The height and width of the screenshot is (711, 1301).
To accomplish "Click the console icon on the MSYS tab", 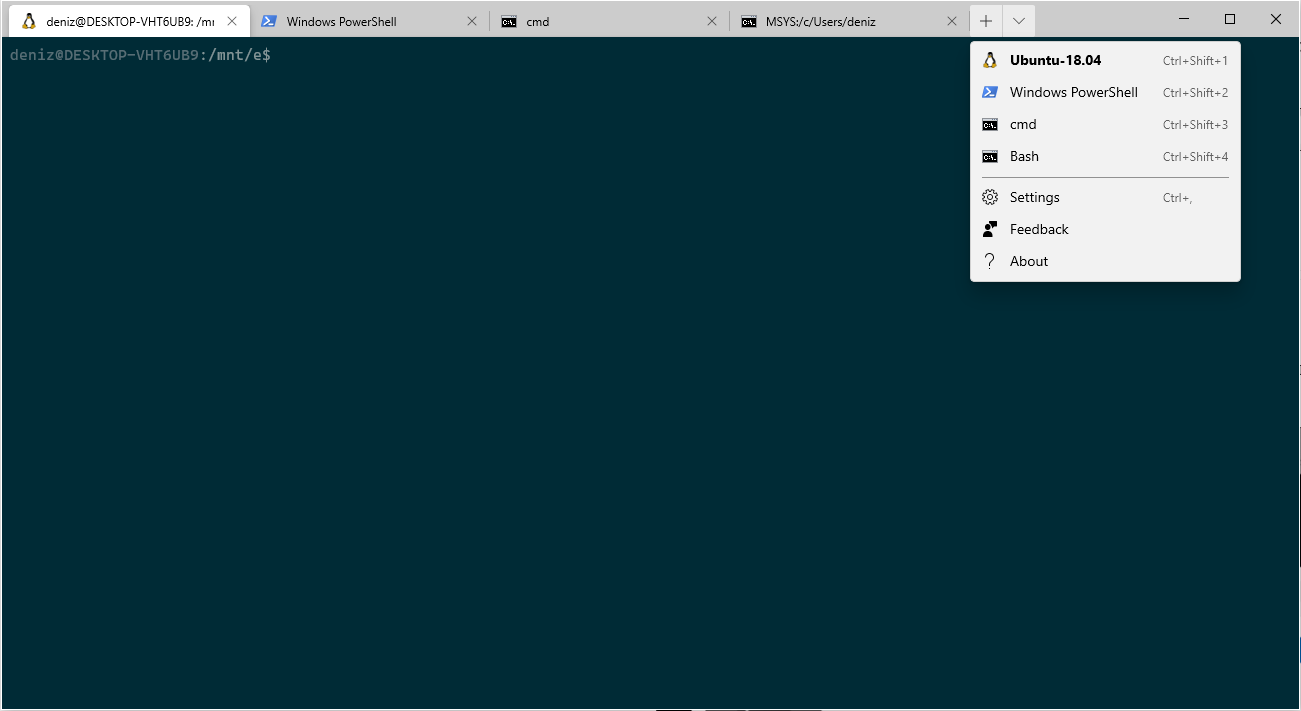I will [749, 21].
